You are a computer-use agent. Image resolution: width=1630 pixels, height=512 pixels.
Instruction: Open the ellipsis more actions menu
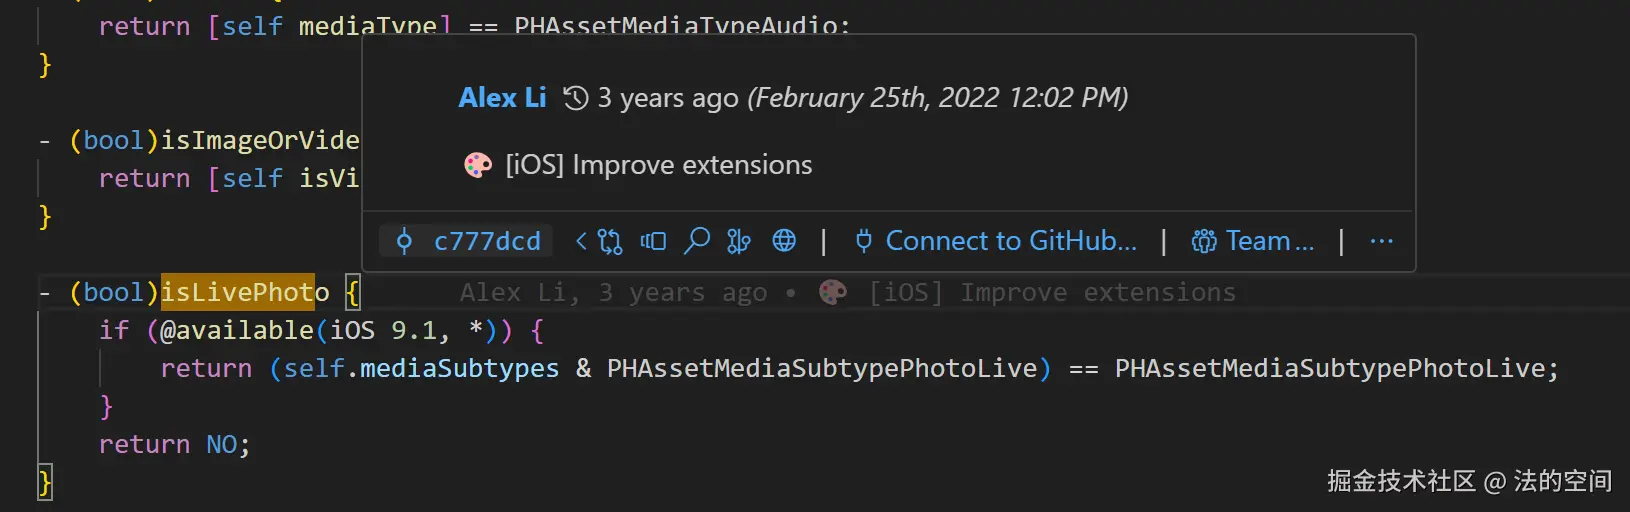tap(1381, 241)
